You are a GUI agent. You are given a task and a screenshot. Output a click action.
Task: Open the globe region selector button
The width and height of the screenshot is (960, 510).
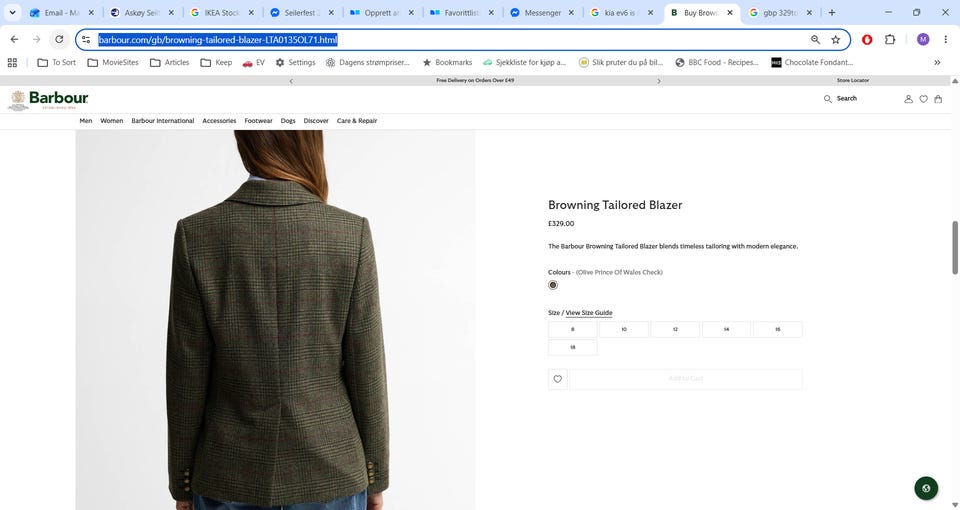point(926,488)
